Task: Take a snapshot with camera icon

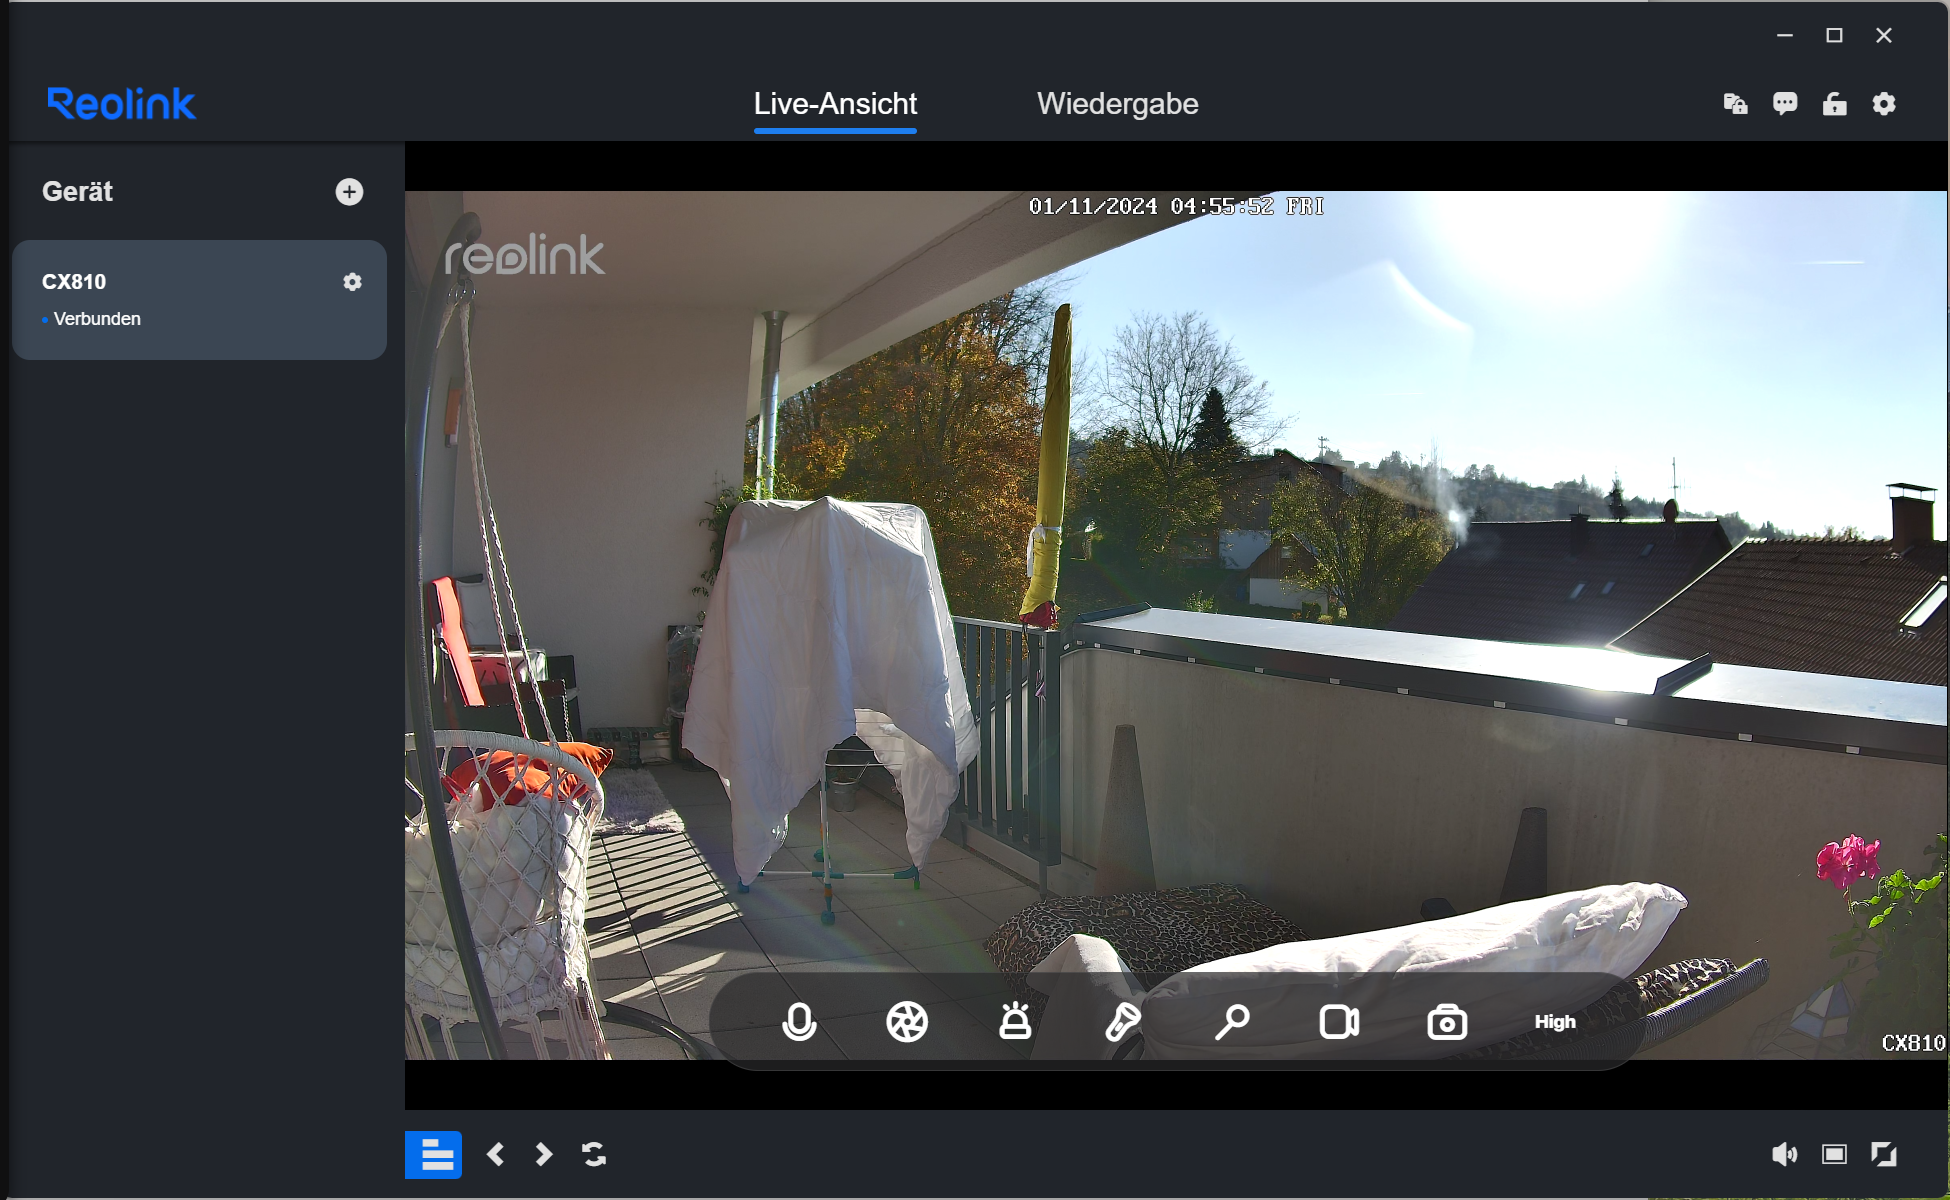Action: tap(1447, 1023)
